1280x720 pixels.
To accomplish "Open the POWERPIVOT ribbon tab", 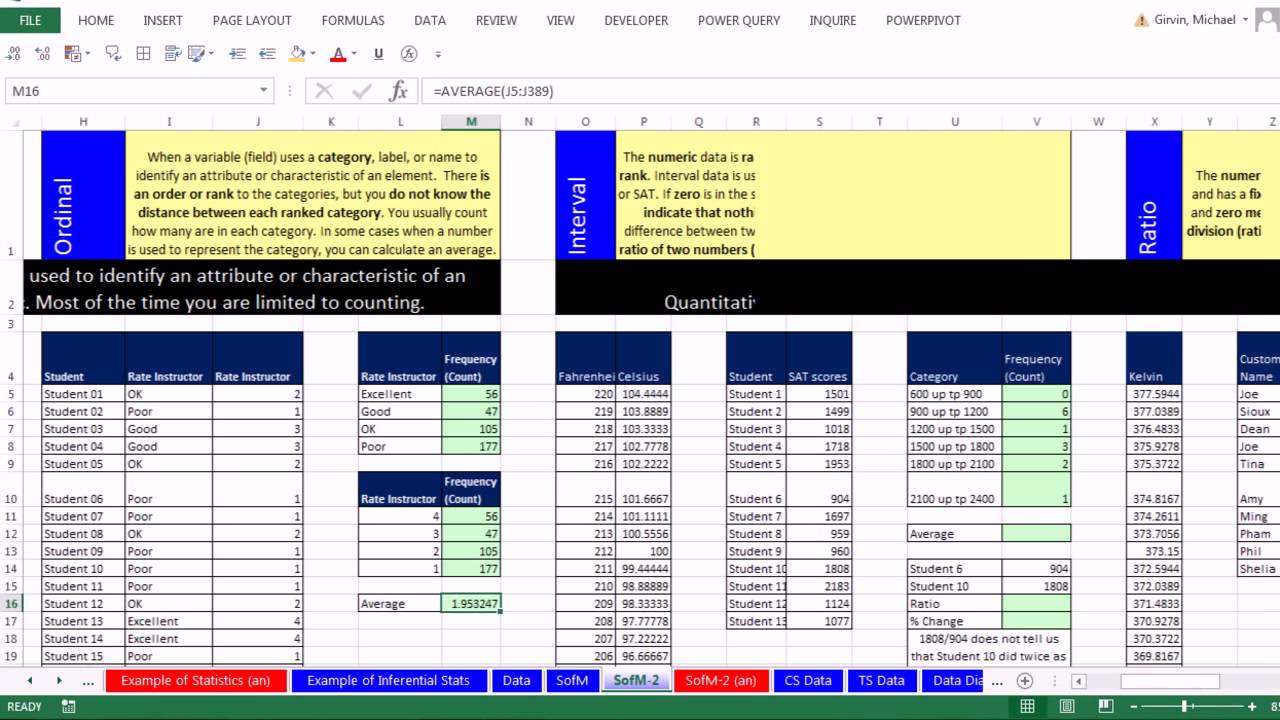I will (923, 20).
